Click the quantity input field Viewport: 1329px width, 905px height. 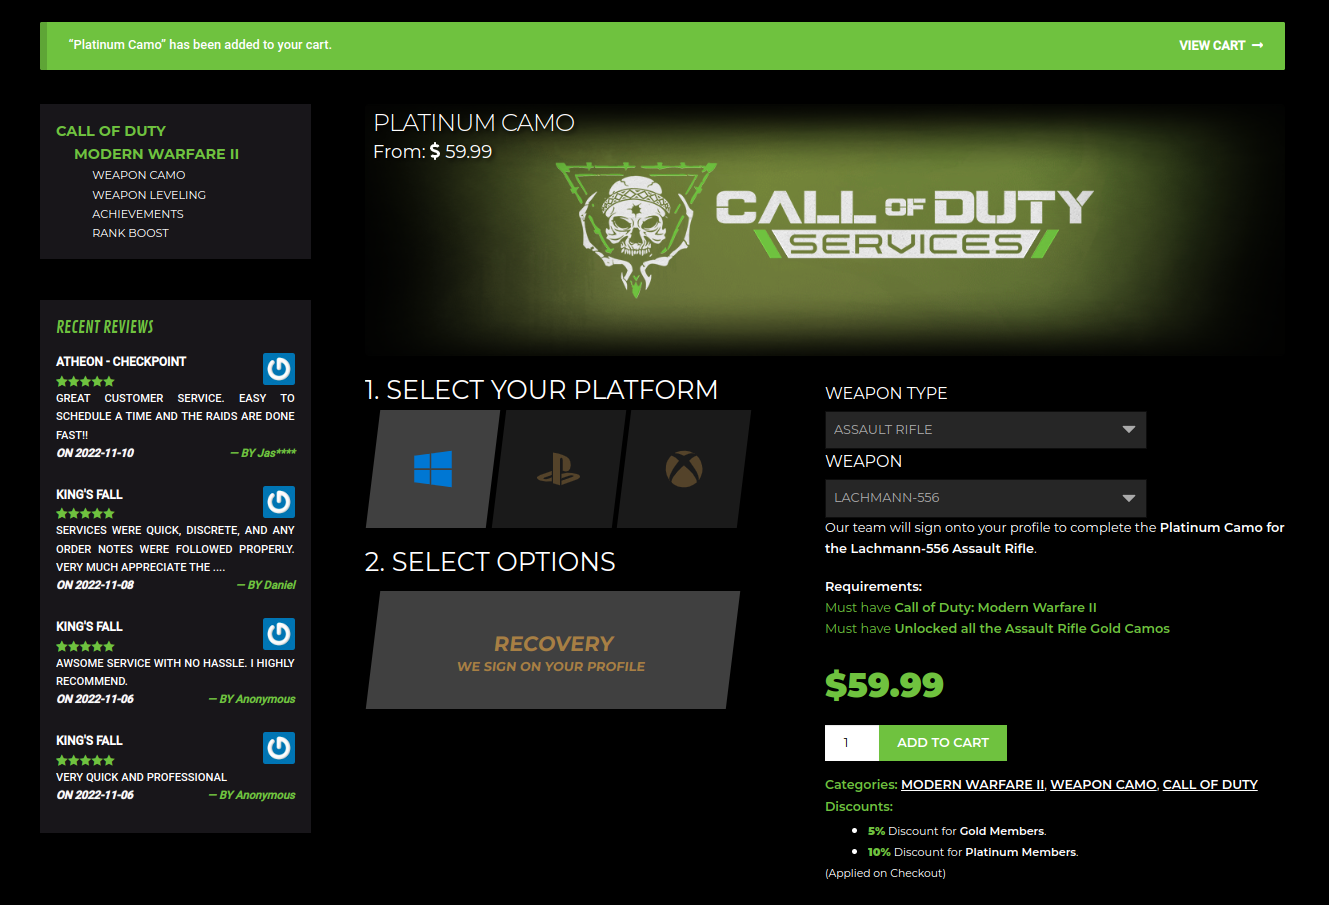[x=852, y=743]
